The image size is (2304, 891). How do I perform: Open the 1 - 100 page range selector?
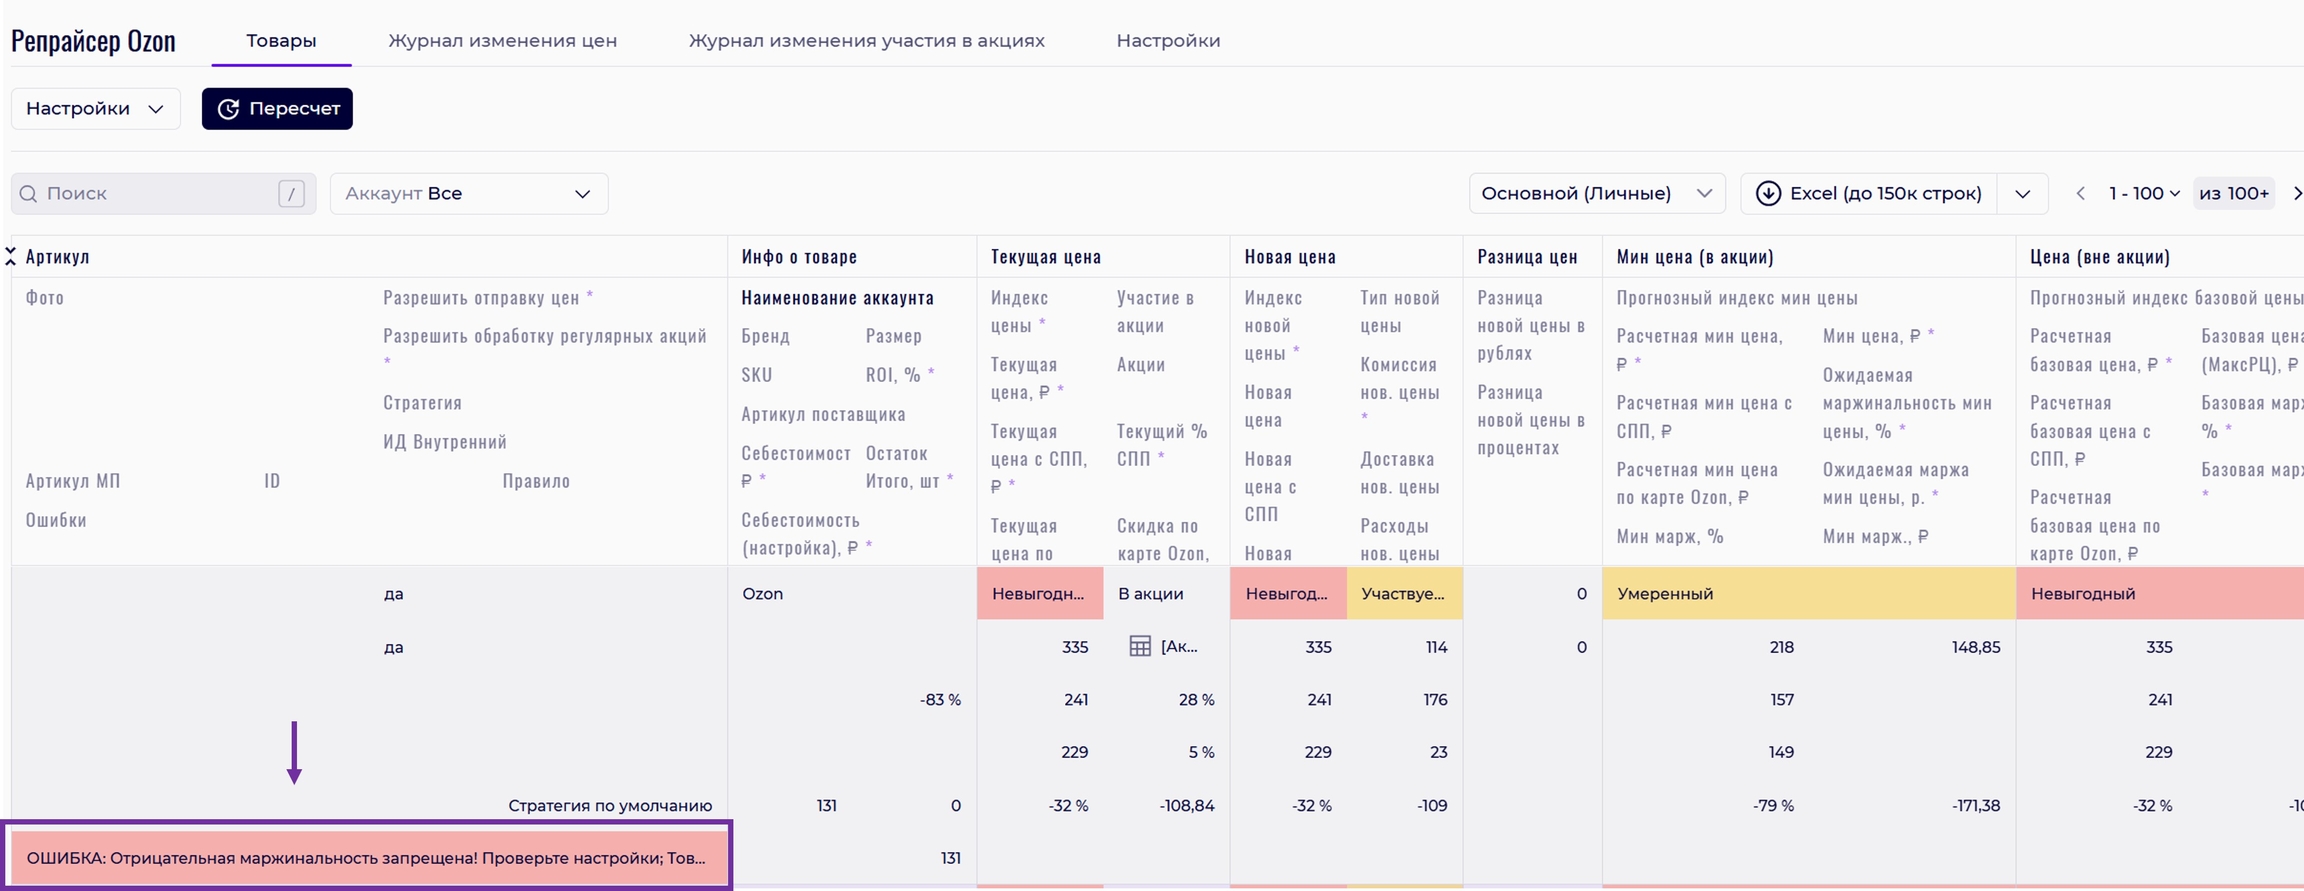point(2143,194)
